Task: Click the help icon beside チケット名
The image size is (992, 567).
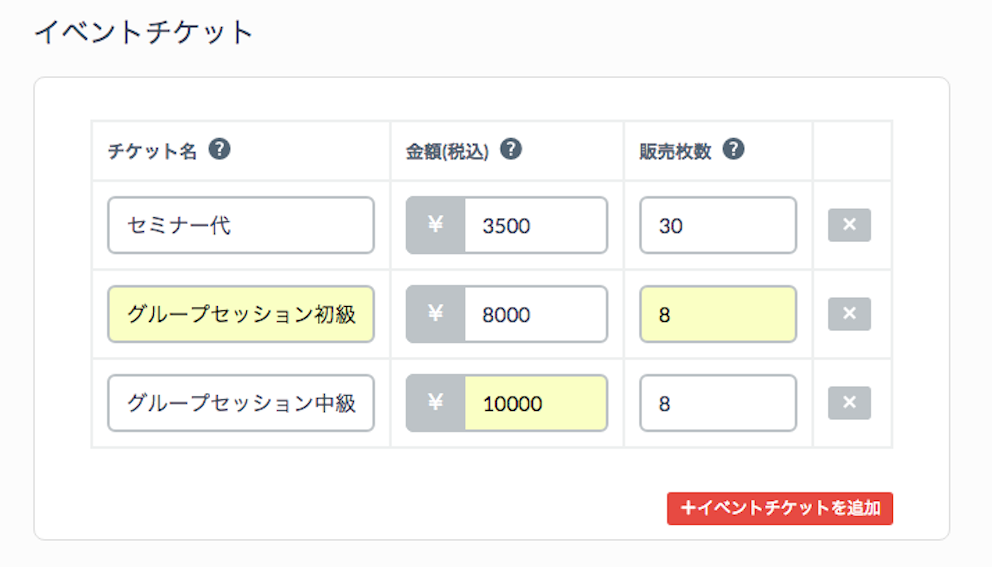Action: pyautogui.click(x=220, y=149)
